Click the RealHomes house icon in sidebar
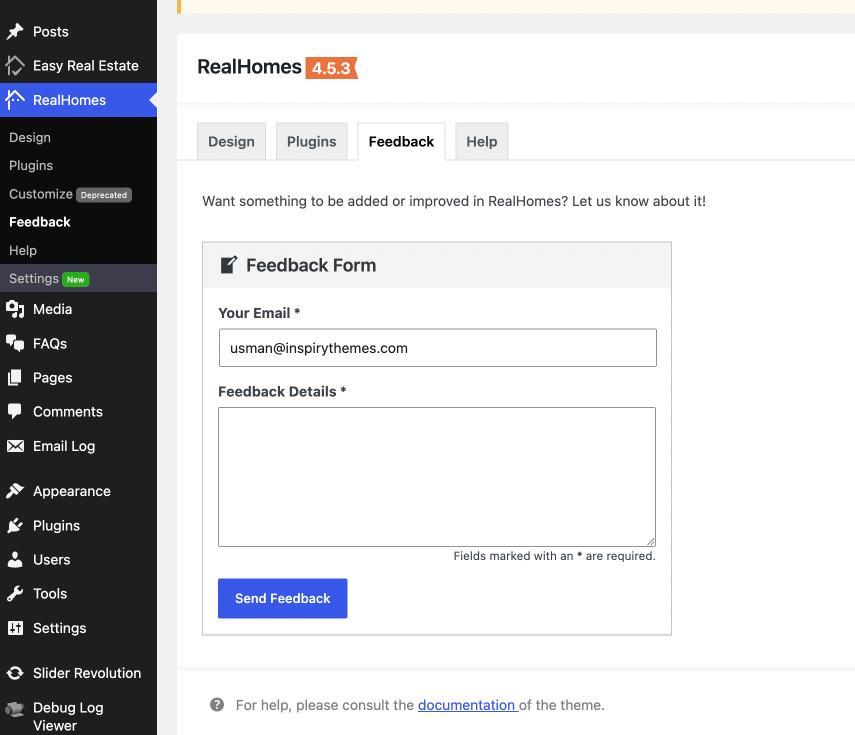 (15, 100)
